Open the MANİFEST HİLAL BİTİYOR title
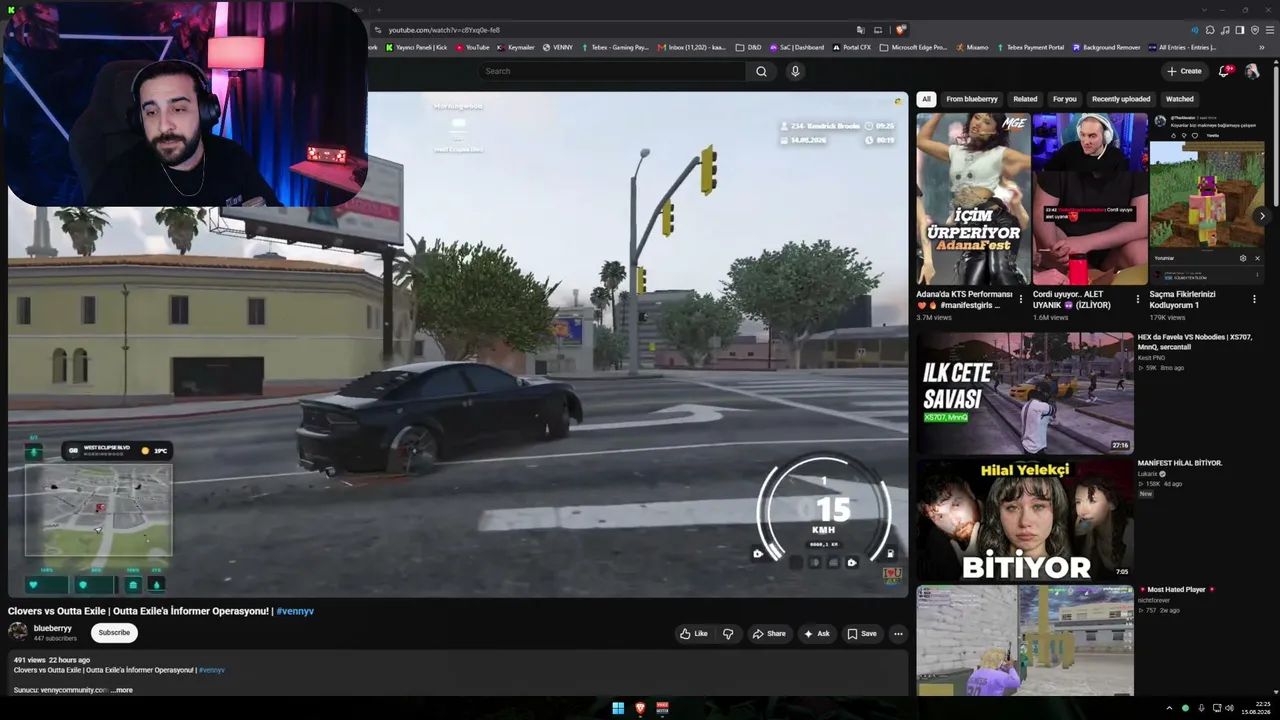 [x=1180, y=463]
